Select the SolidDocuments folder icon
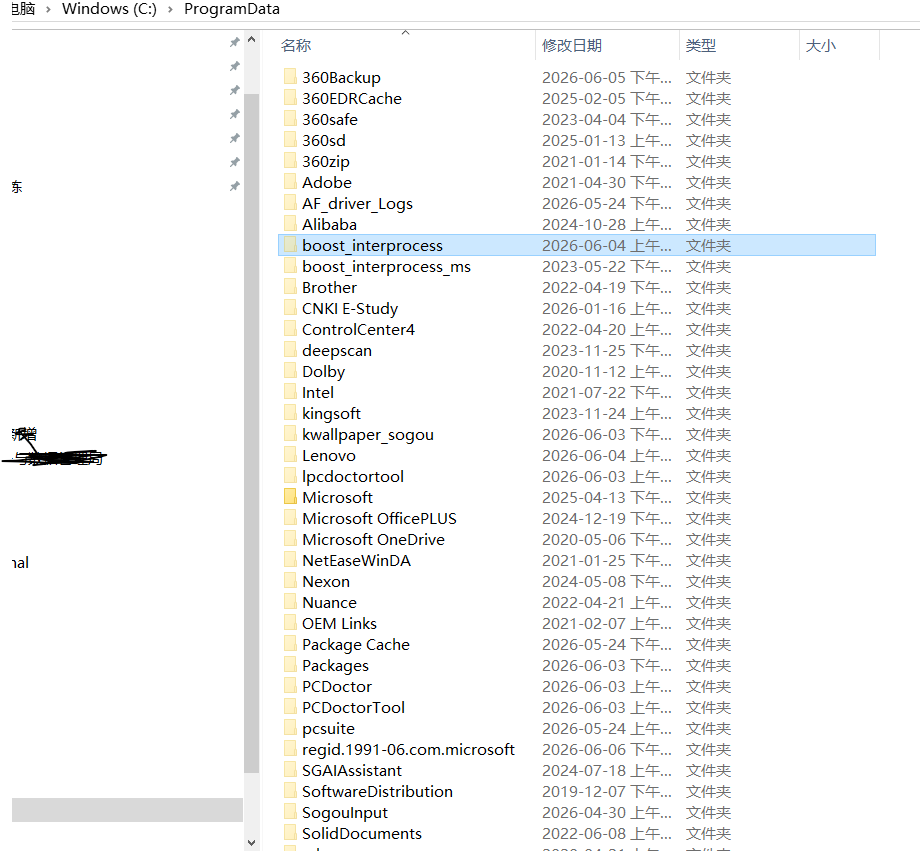Screen dimensions: 920x853 coord(290,833)
